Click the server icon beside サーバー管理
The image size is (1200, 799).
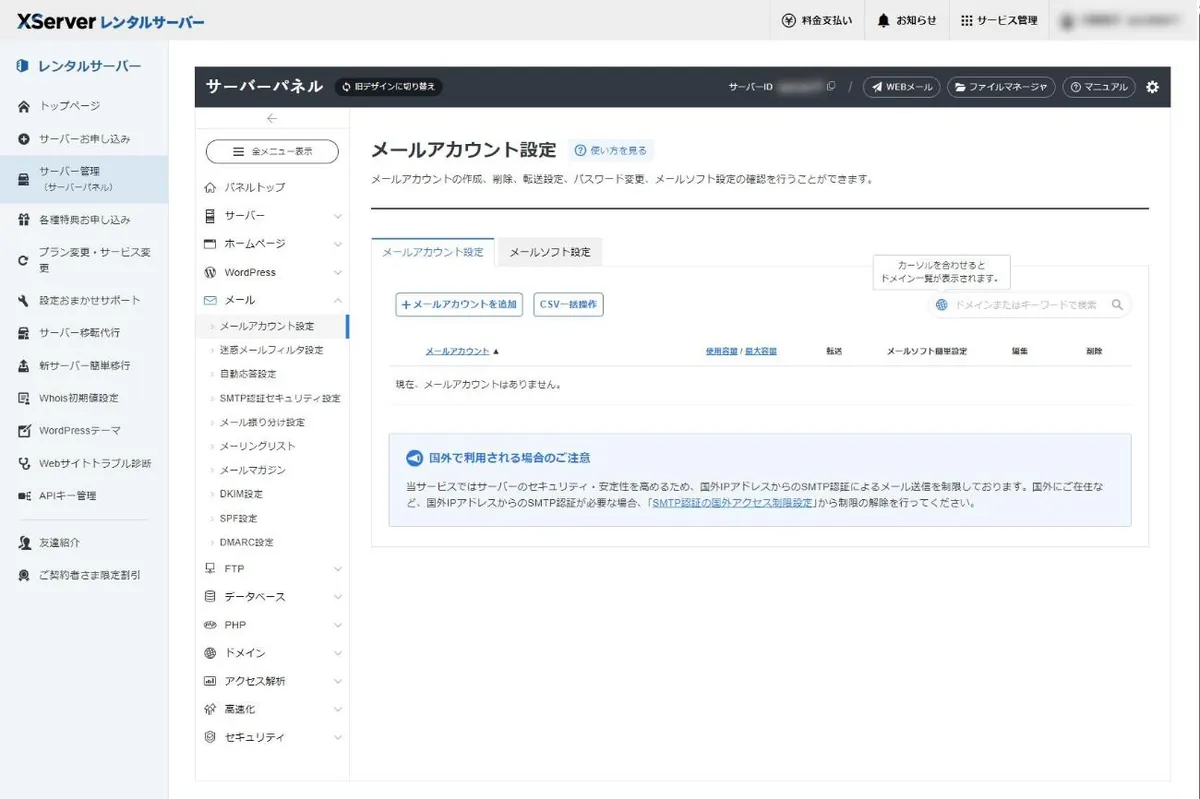(x=24, y=179)
